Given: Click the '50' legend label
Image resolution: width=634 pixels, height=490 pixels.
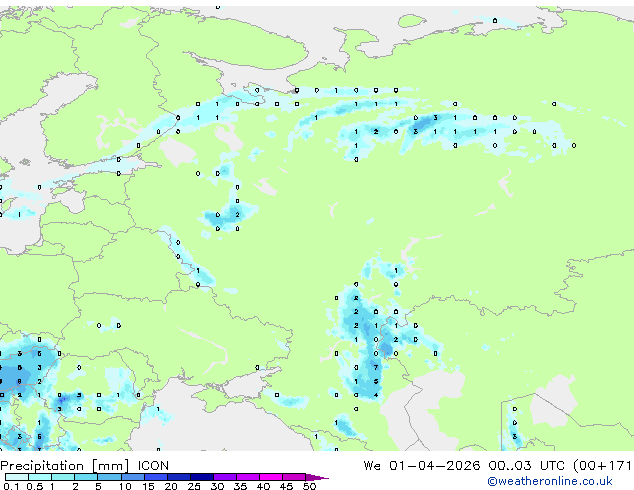Looking at the screenshot, I should 309,486.
